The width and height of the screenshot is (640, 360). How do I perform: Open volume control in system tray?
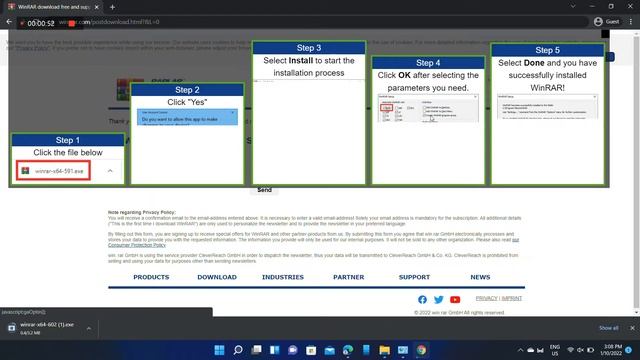pyautogui.click(x=580, y=350)
